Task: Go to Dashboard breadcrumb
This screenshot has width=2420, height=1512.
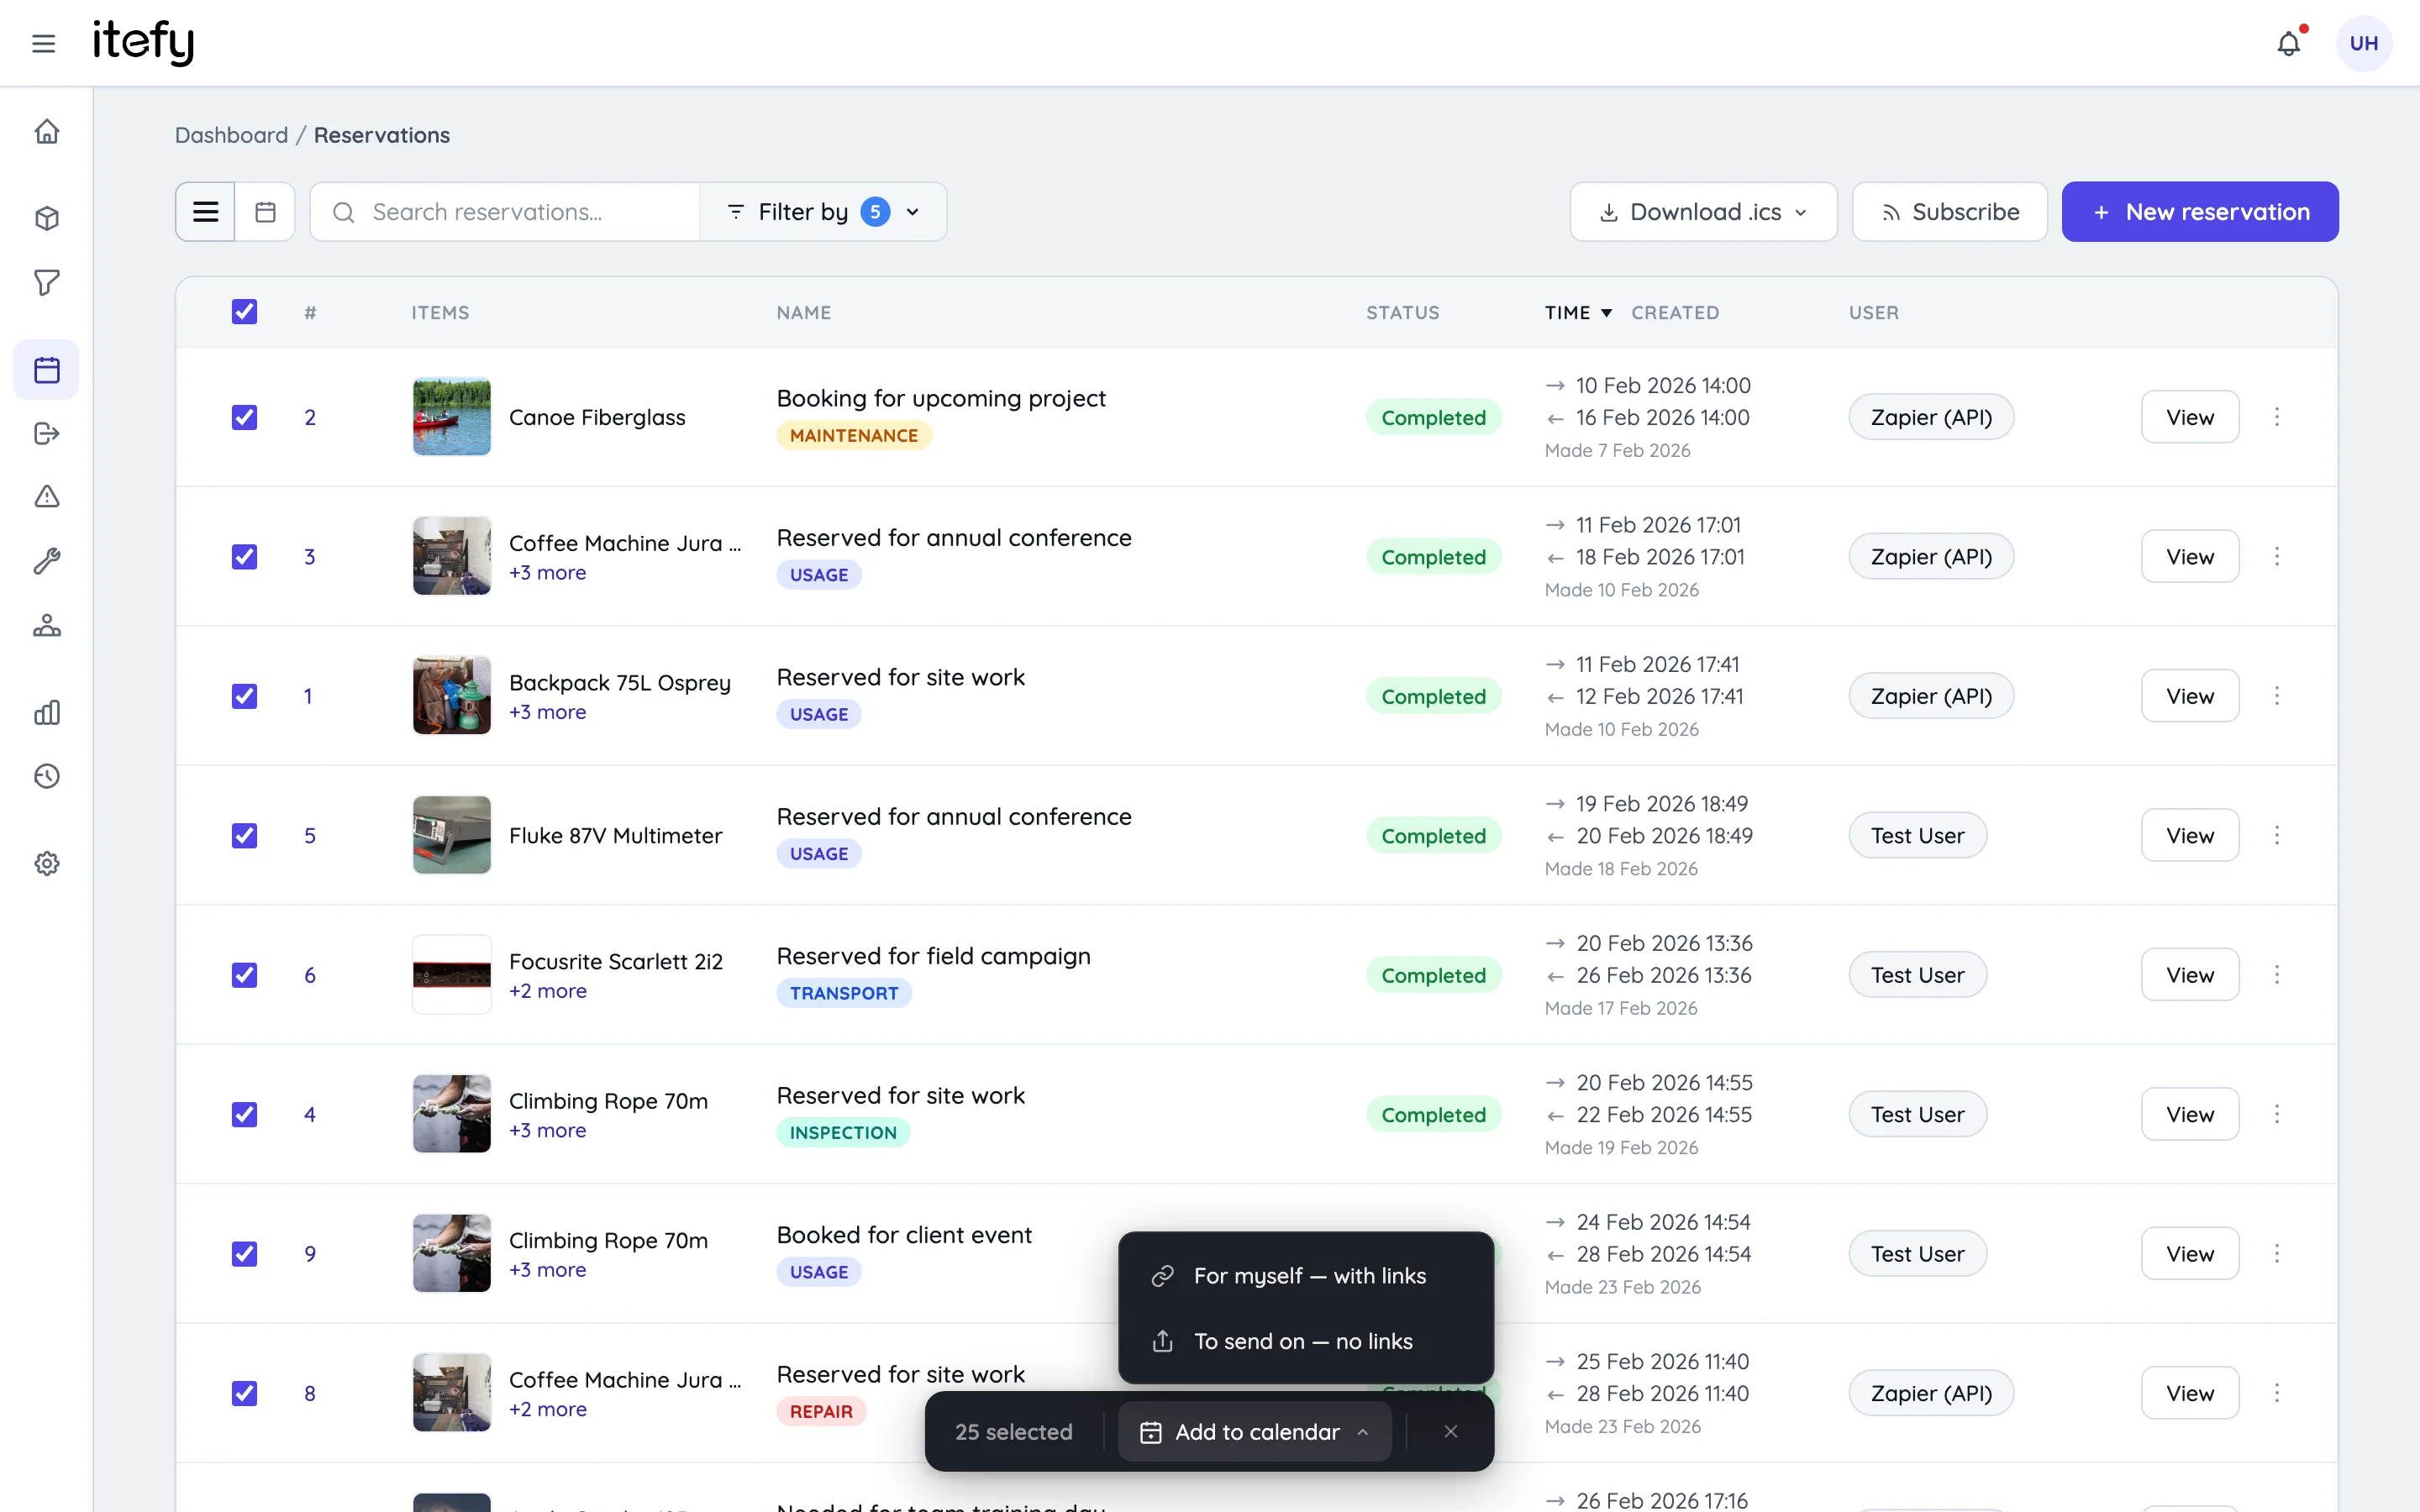Action: click(231, 135)
